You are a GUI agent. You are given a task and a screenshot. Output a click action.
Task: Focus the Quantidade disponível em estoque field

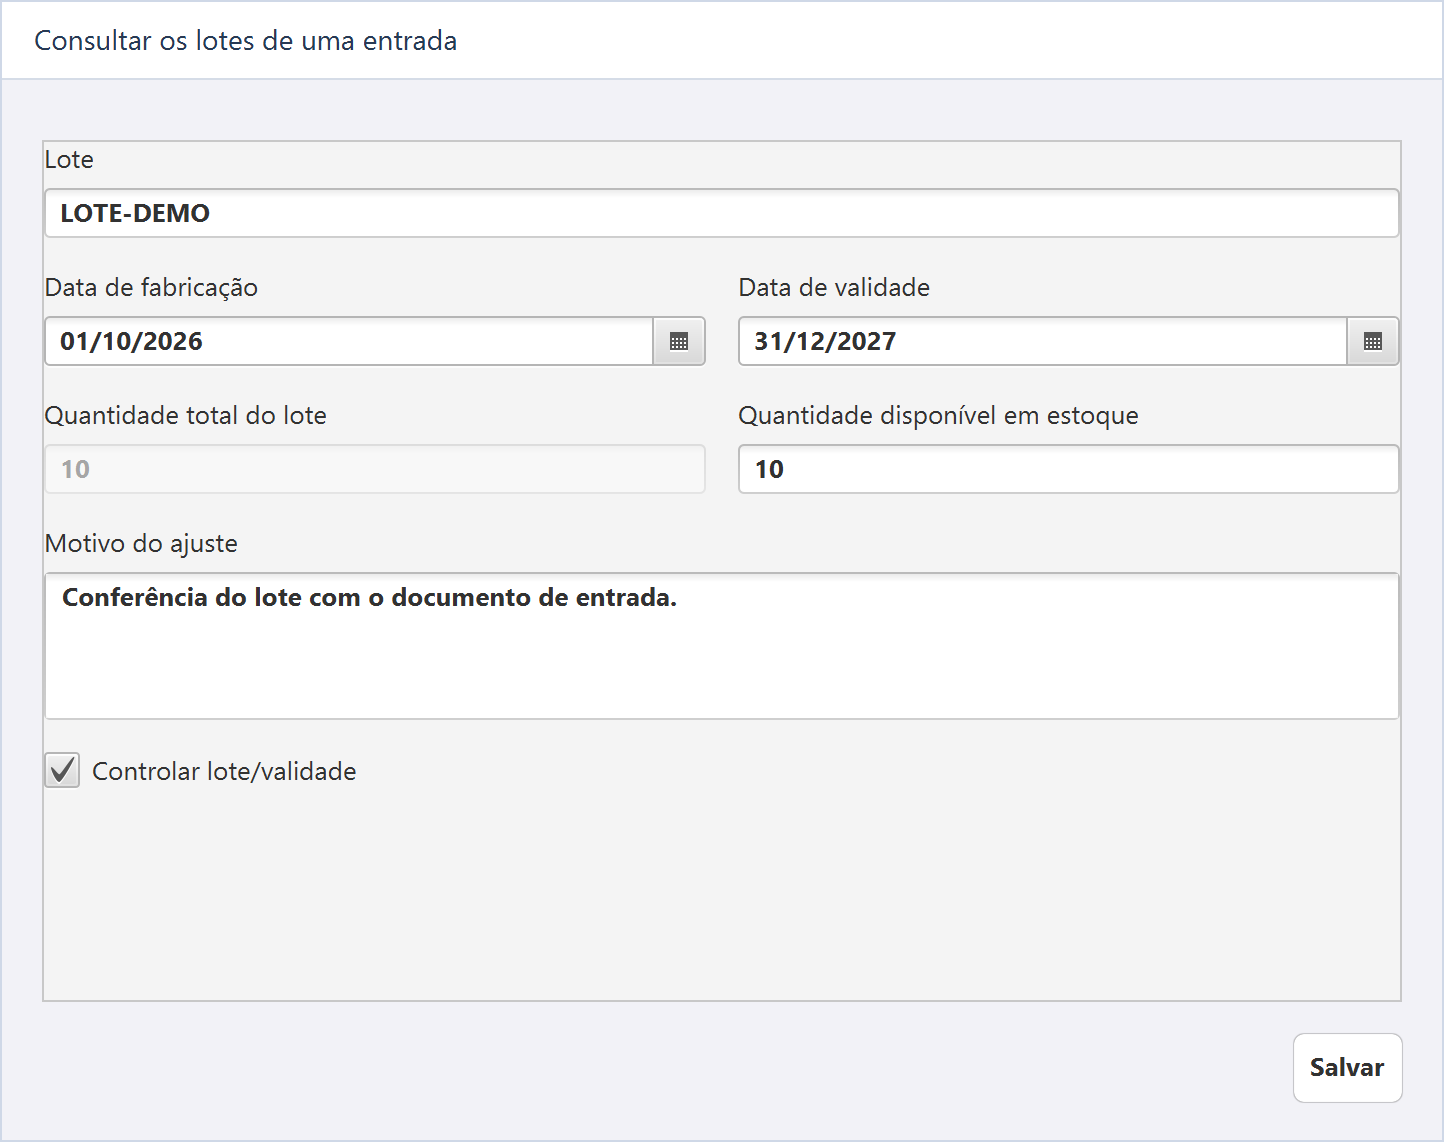pyautogui.click(x=1068, y=469)
